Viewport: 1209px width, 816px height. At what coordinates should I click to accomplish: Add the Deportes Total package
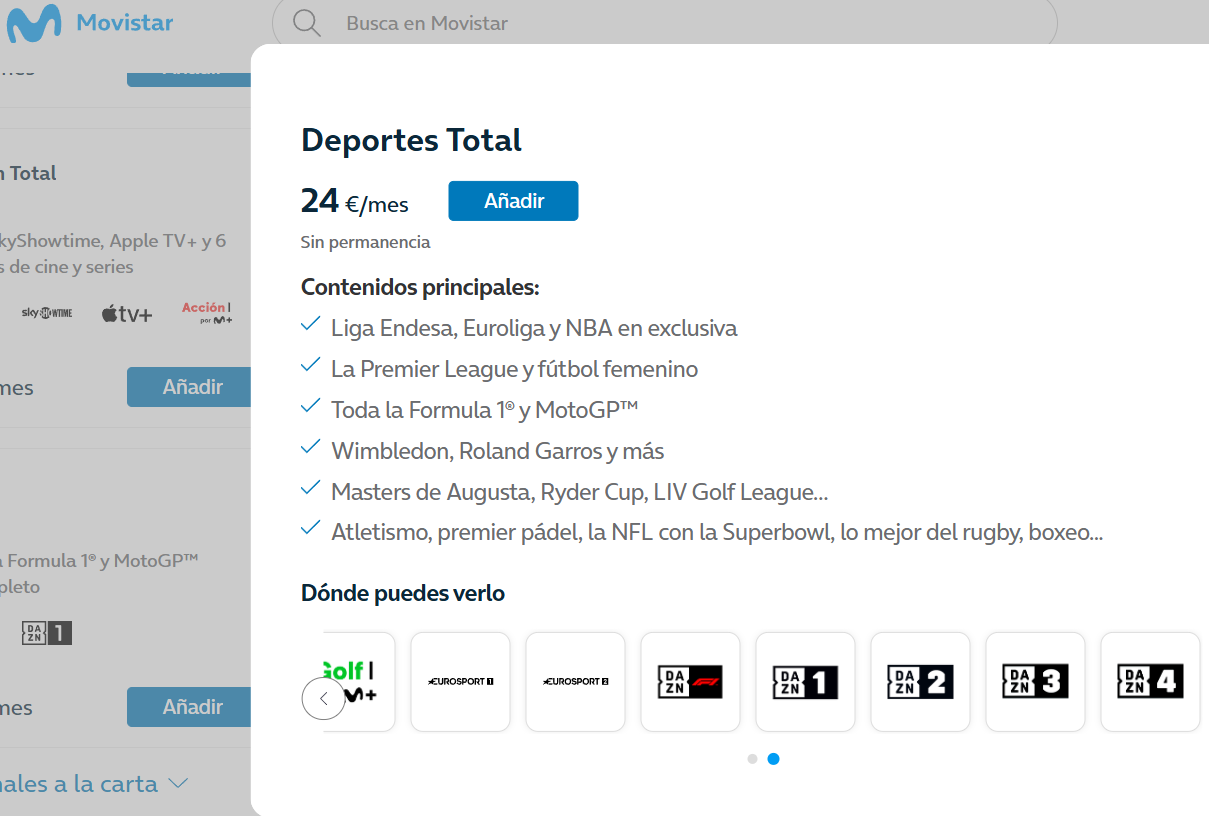[513, 201]
